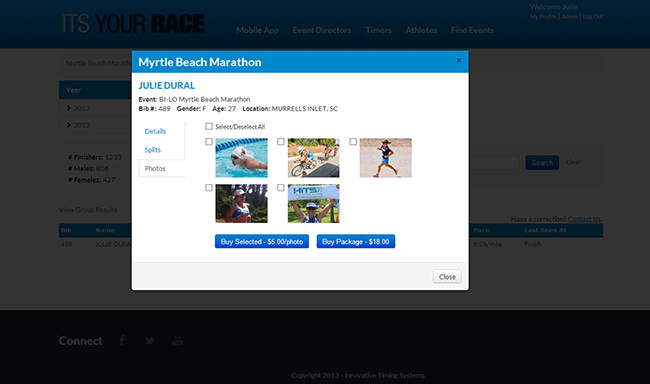This screenshot has width=650, height=384.
Task: Switch to the Splits tab
Action: [153, 150]
